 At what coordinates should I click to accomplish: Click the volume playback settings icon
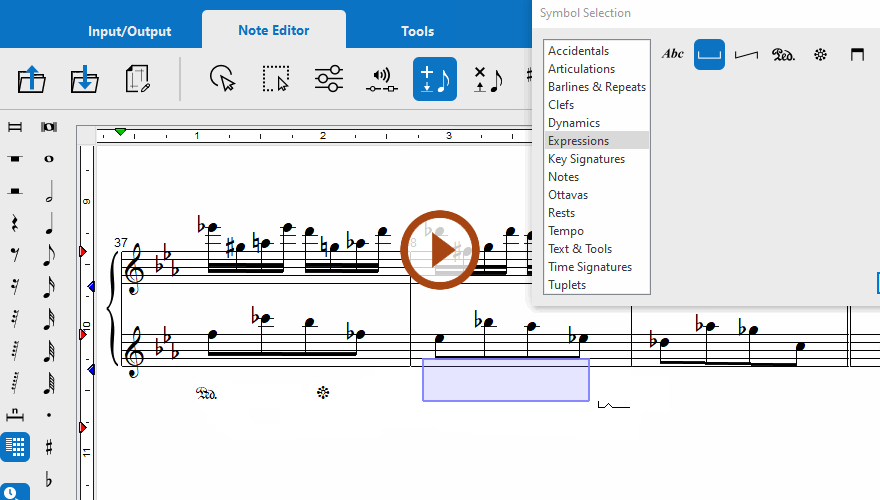[x=381, y=79]
